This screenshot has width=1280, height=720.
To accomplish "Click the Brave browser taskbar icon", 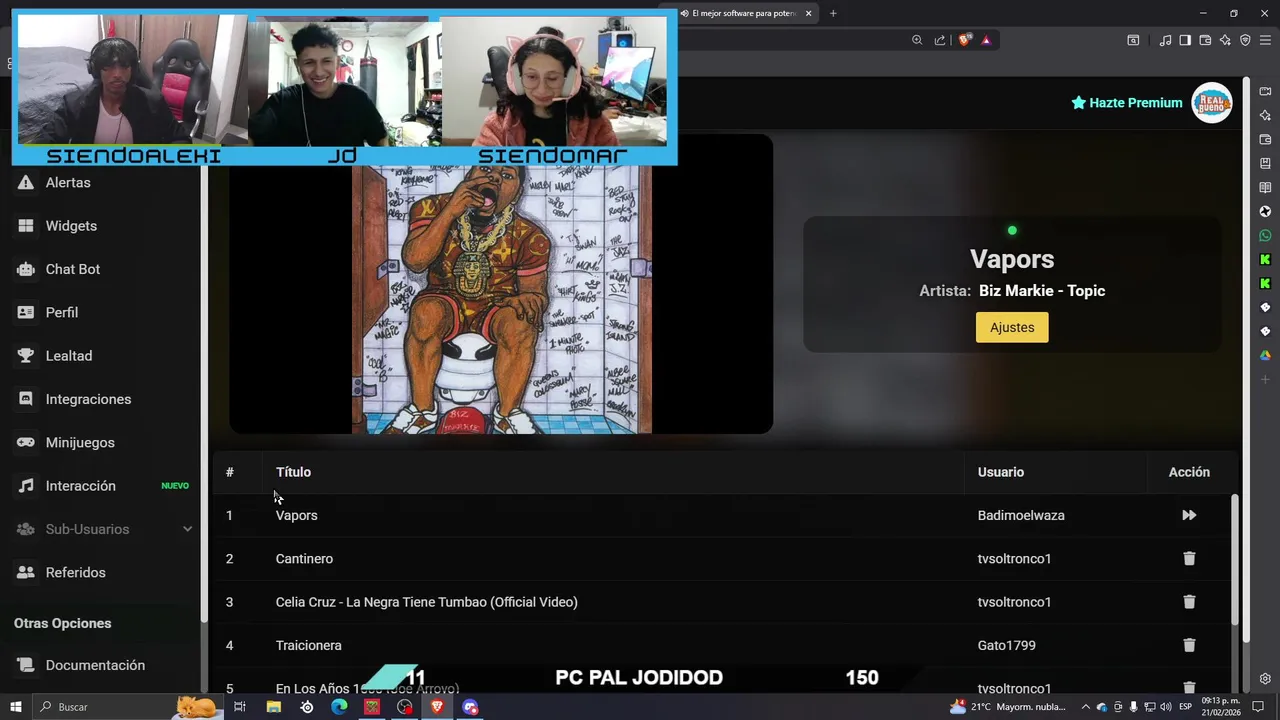I will (437, 707).
